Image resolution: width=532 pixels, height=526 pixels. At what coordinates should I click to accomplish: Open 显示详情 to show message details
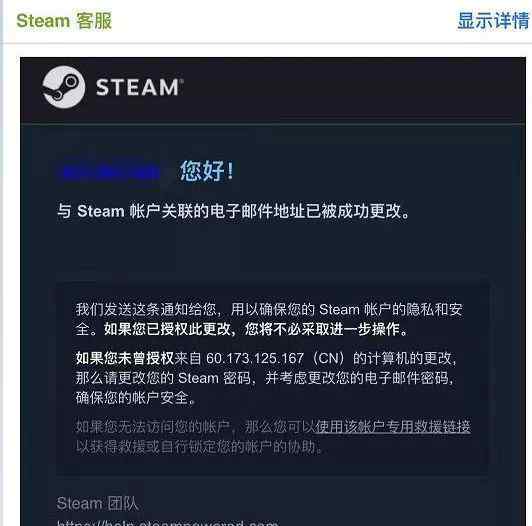[x=493, y=21]
